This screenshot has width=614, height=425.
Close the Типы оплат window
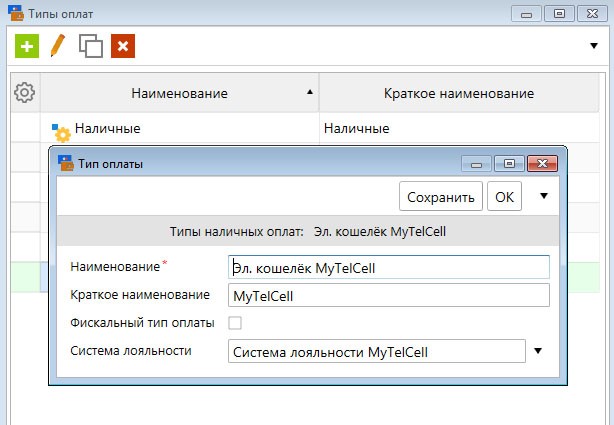click(592, 14)
